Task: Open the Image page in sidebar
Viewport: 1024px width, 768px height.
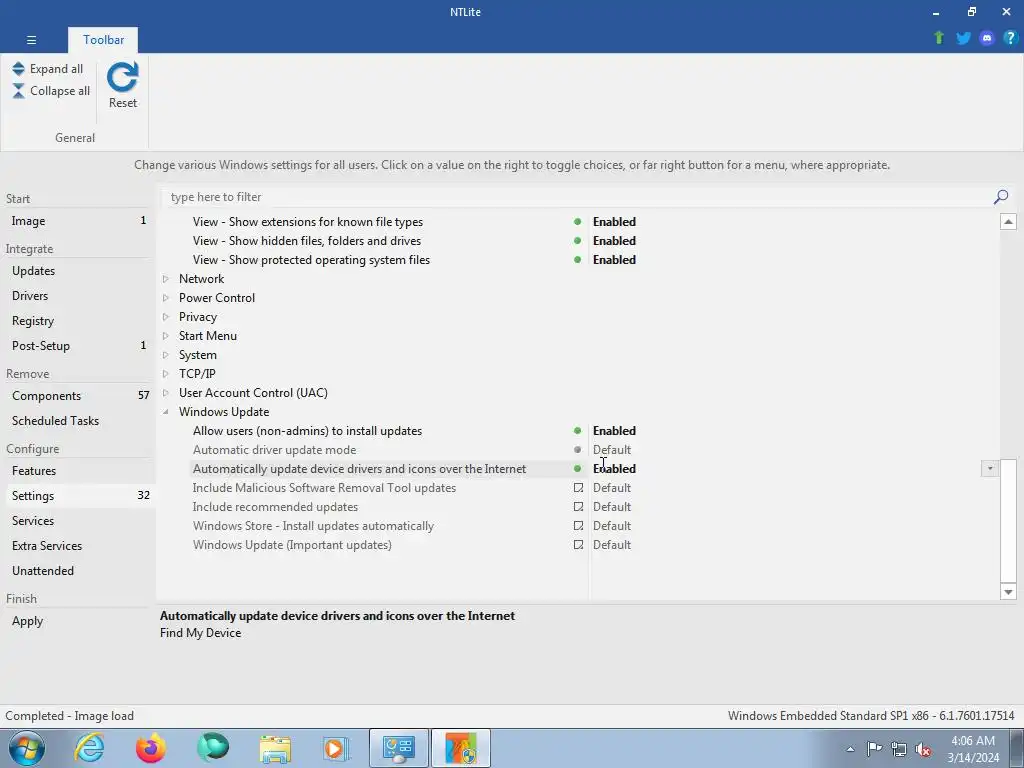Action: tap(78, 221)
